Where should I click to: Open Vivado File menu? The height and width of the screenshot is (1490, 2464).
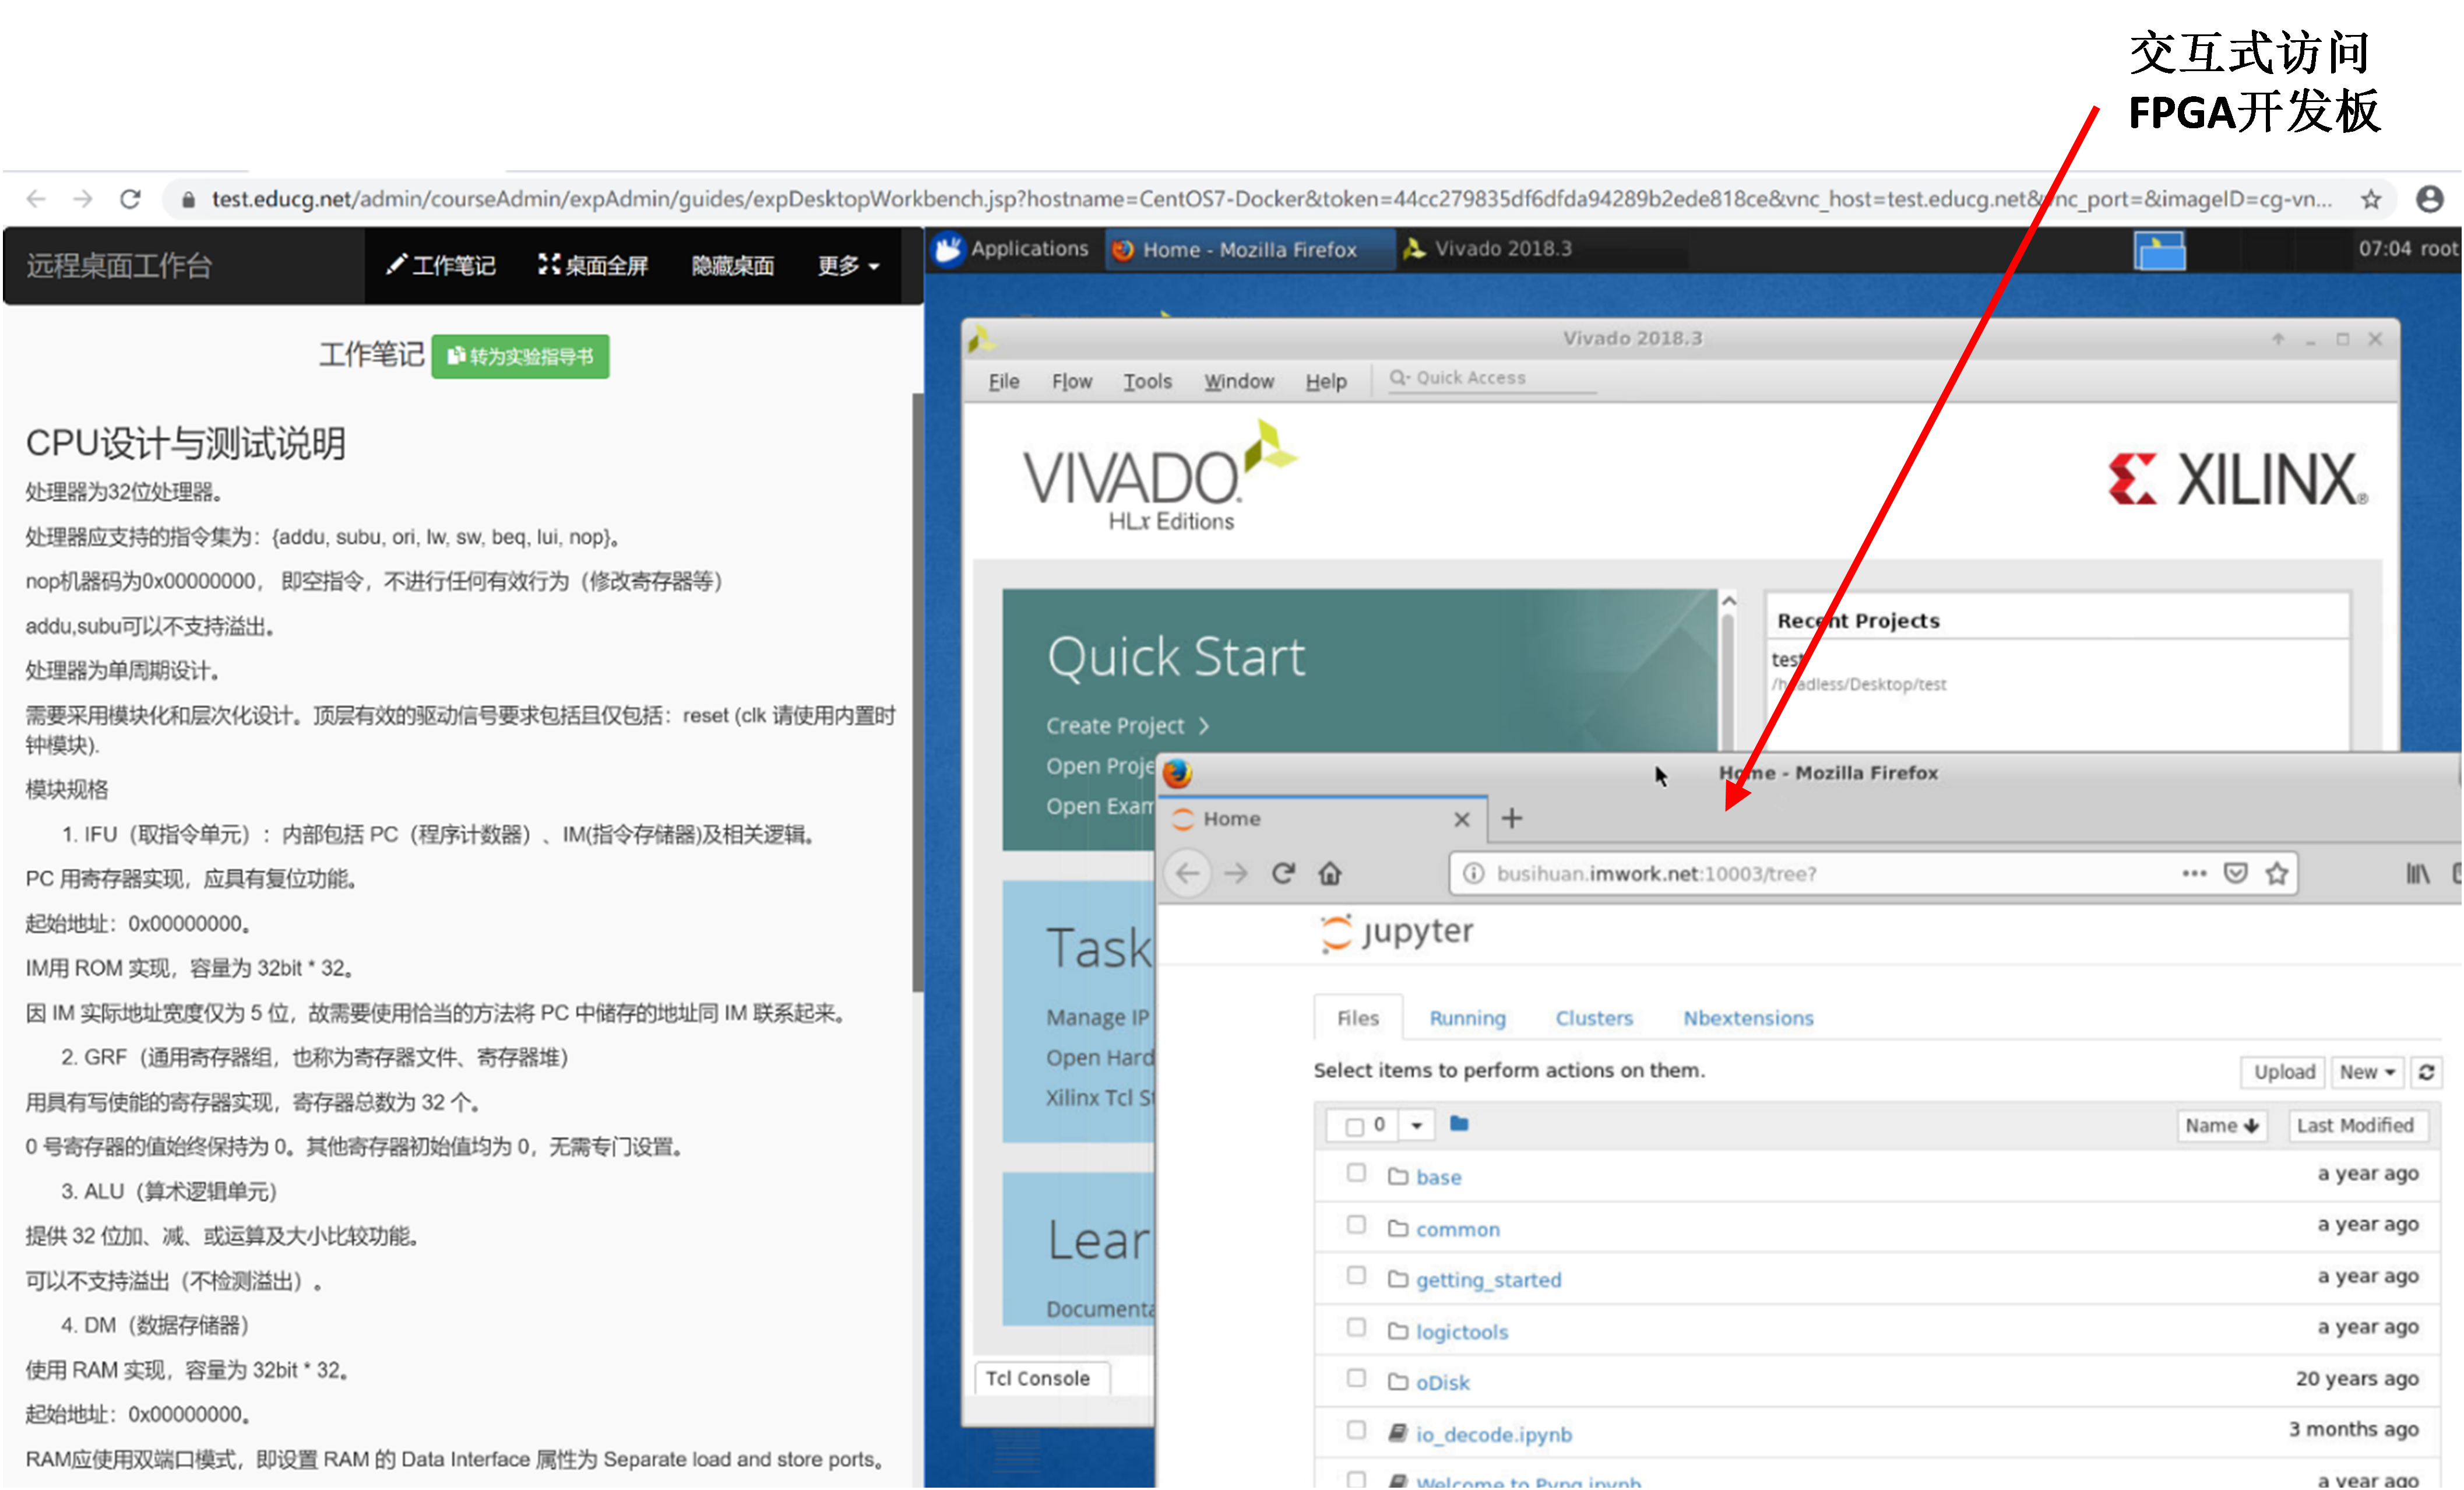(x=1003, y=381)
